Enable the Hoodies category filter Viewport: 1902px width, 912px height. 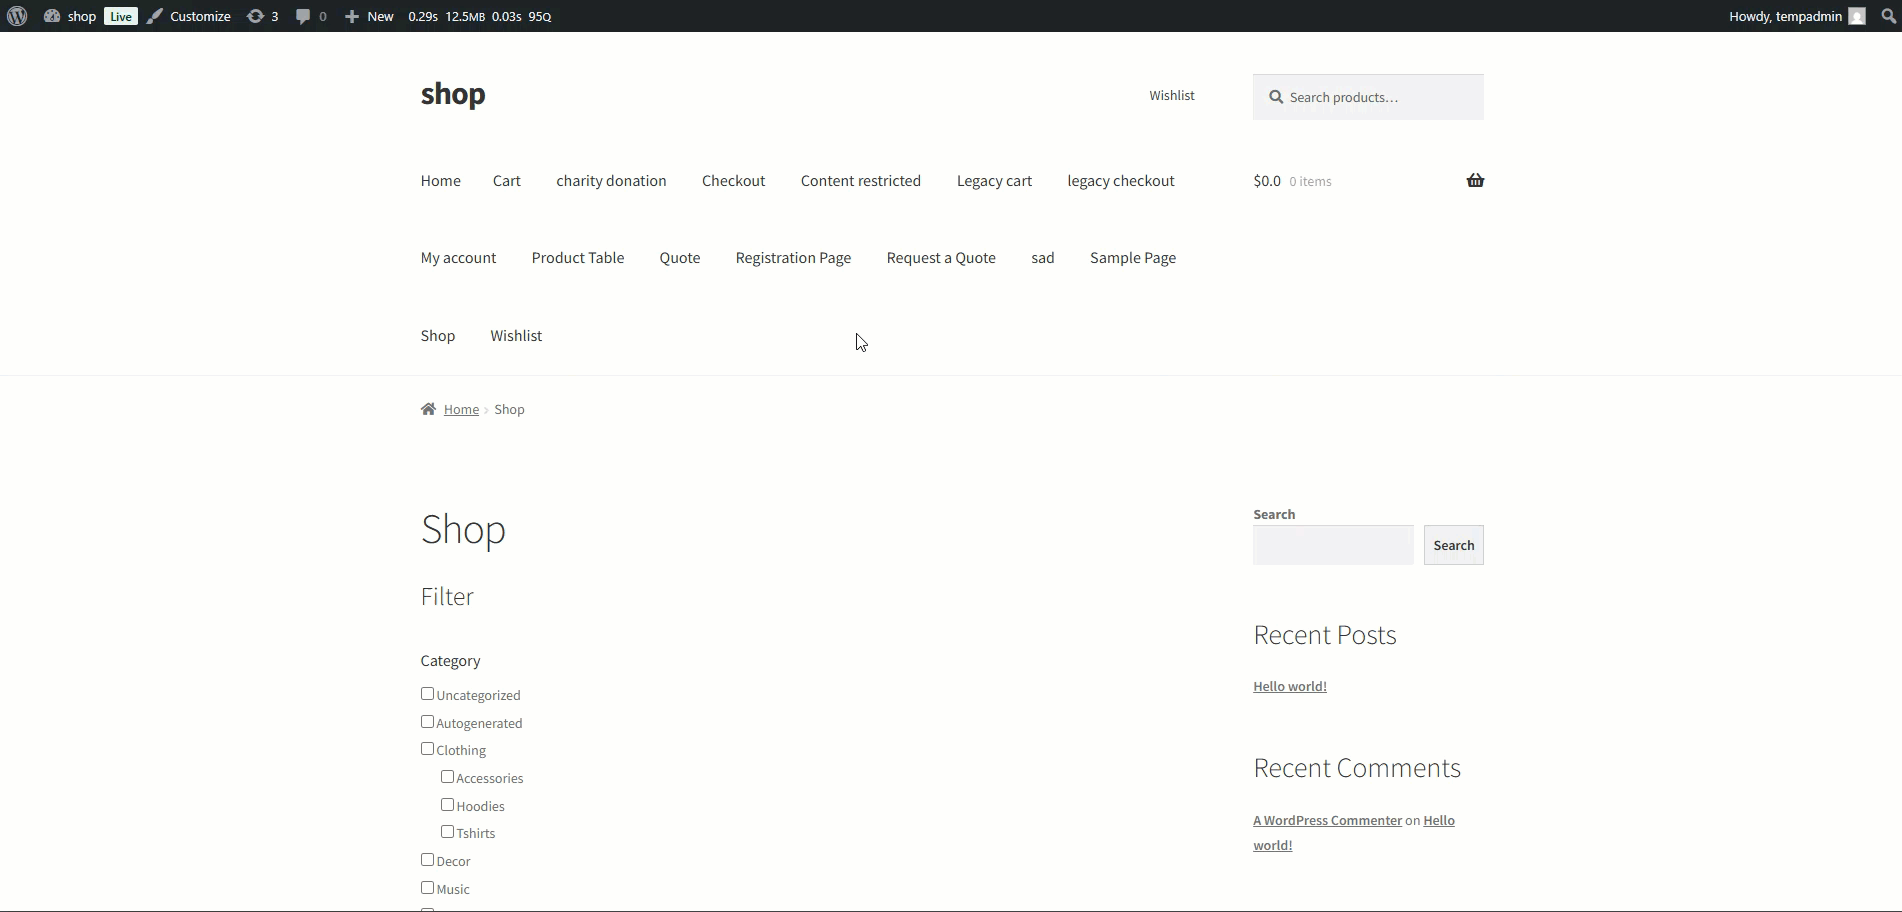coord(448,805)
